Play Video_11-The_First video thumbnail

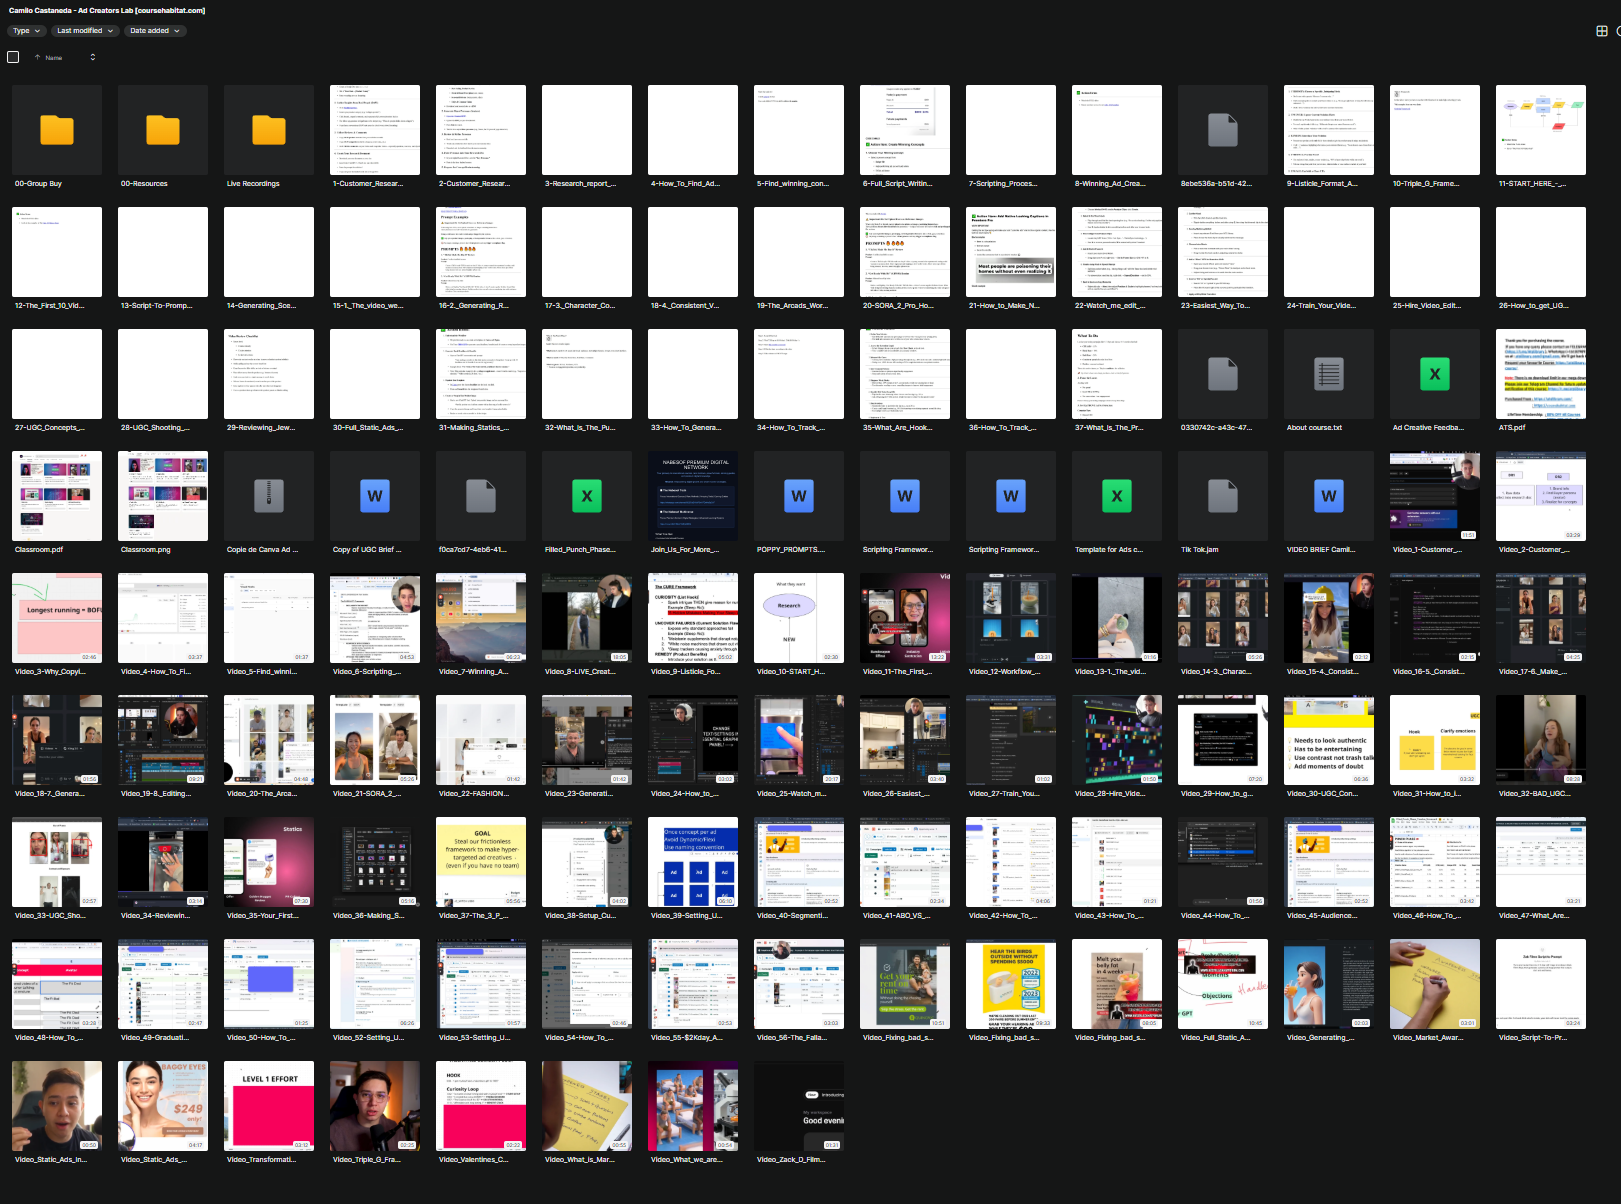tap(905, 618)
